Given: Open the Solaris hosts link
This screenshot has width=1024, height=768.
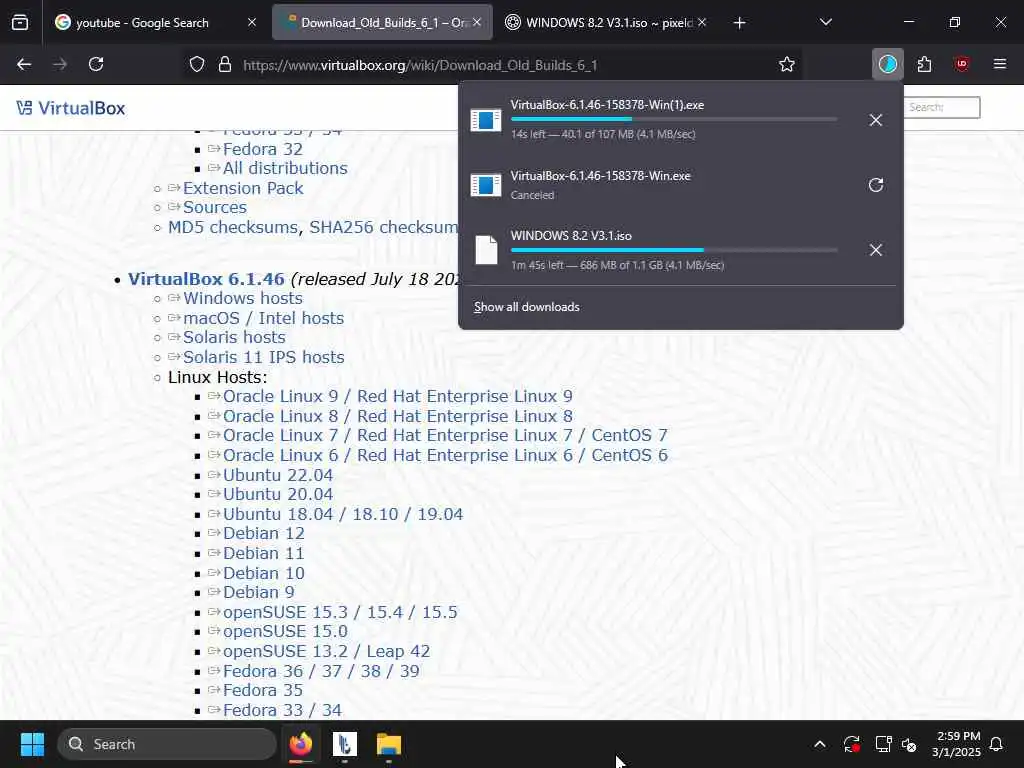Looking at the screenshot, I should tap(234, 338).
